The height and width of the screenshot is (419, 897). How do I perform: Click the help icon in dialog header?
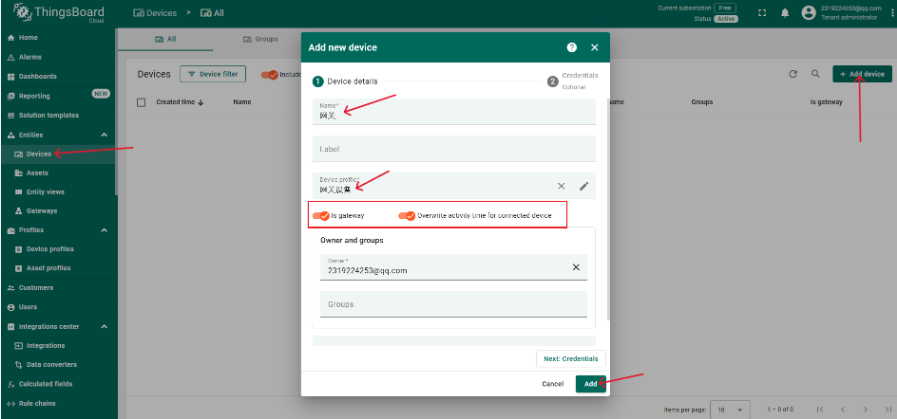(571, 47)
